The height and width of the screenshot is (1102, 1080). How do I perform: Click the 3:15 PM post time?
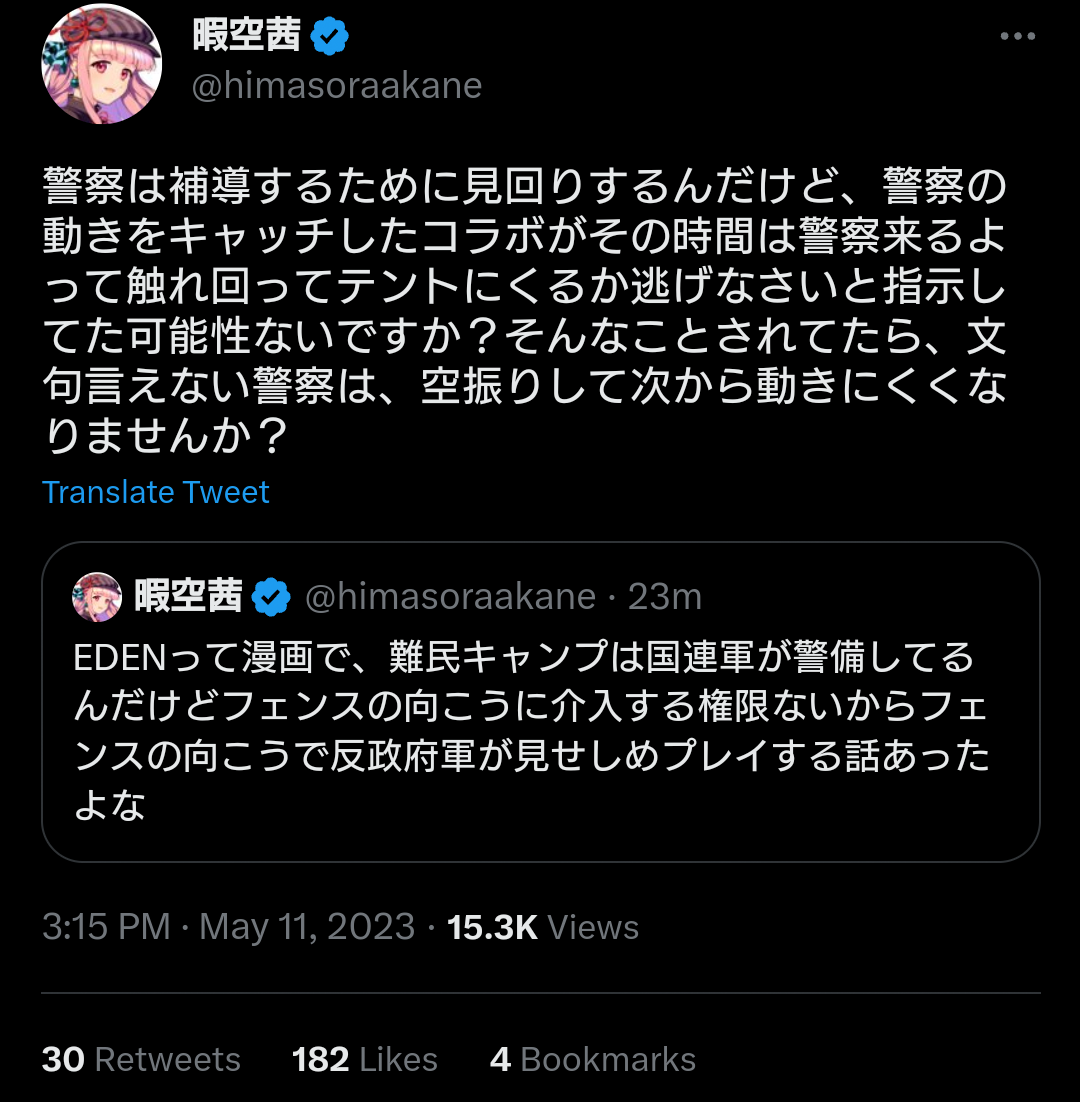click(x=106, y=927)
